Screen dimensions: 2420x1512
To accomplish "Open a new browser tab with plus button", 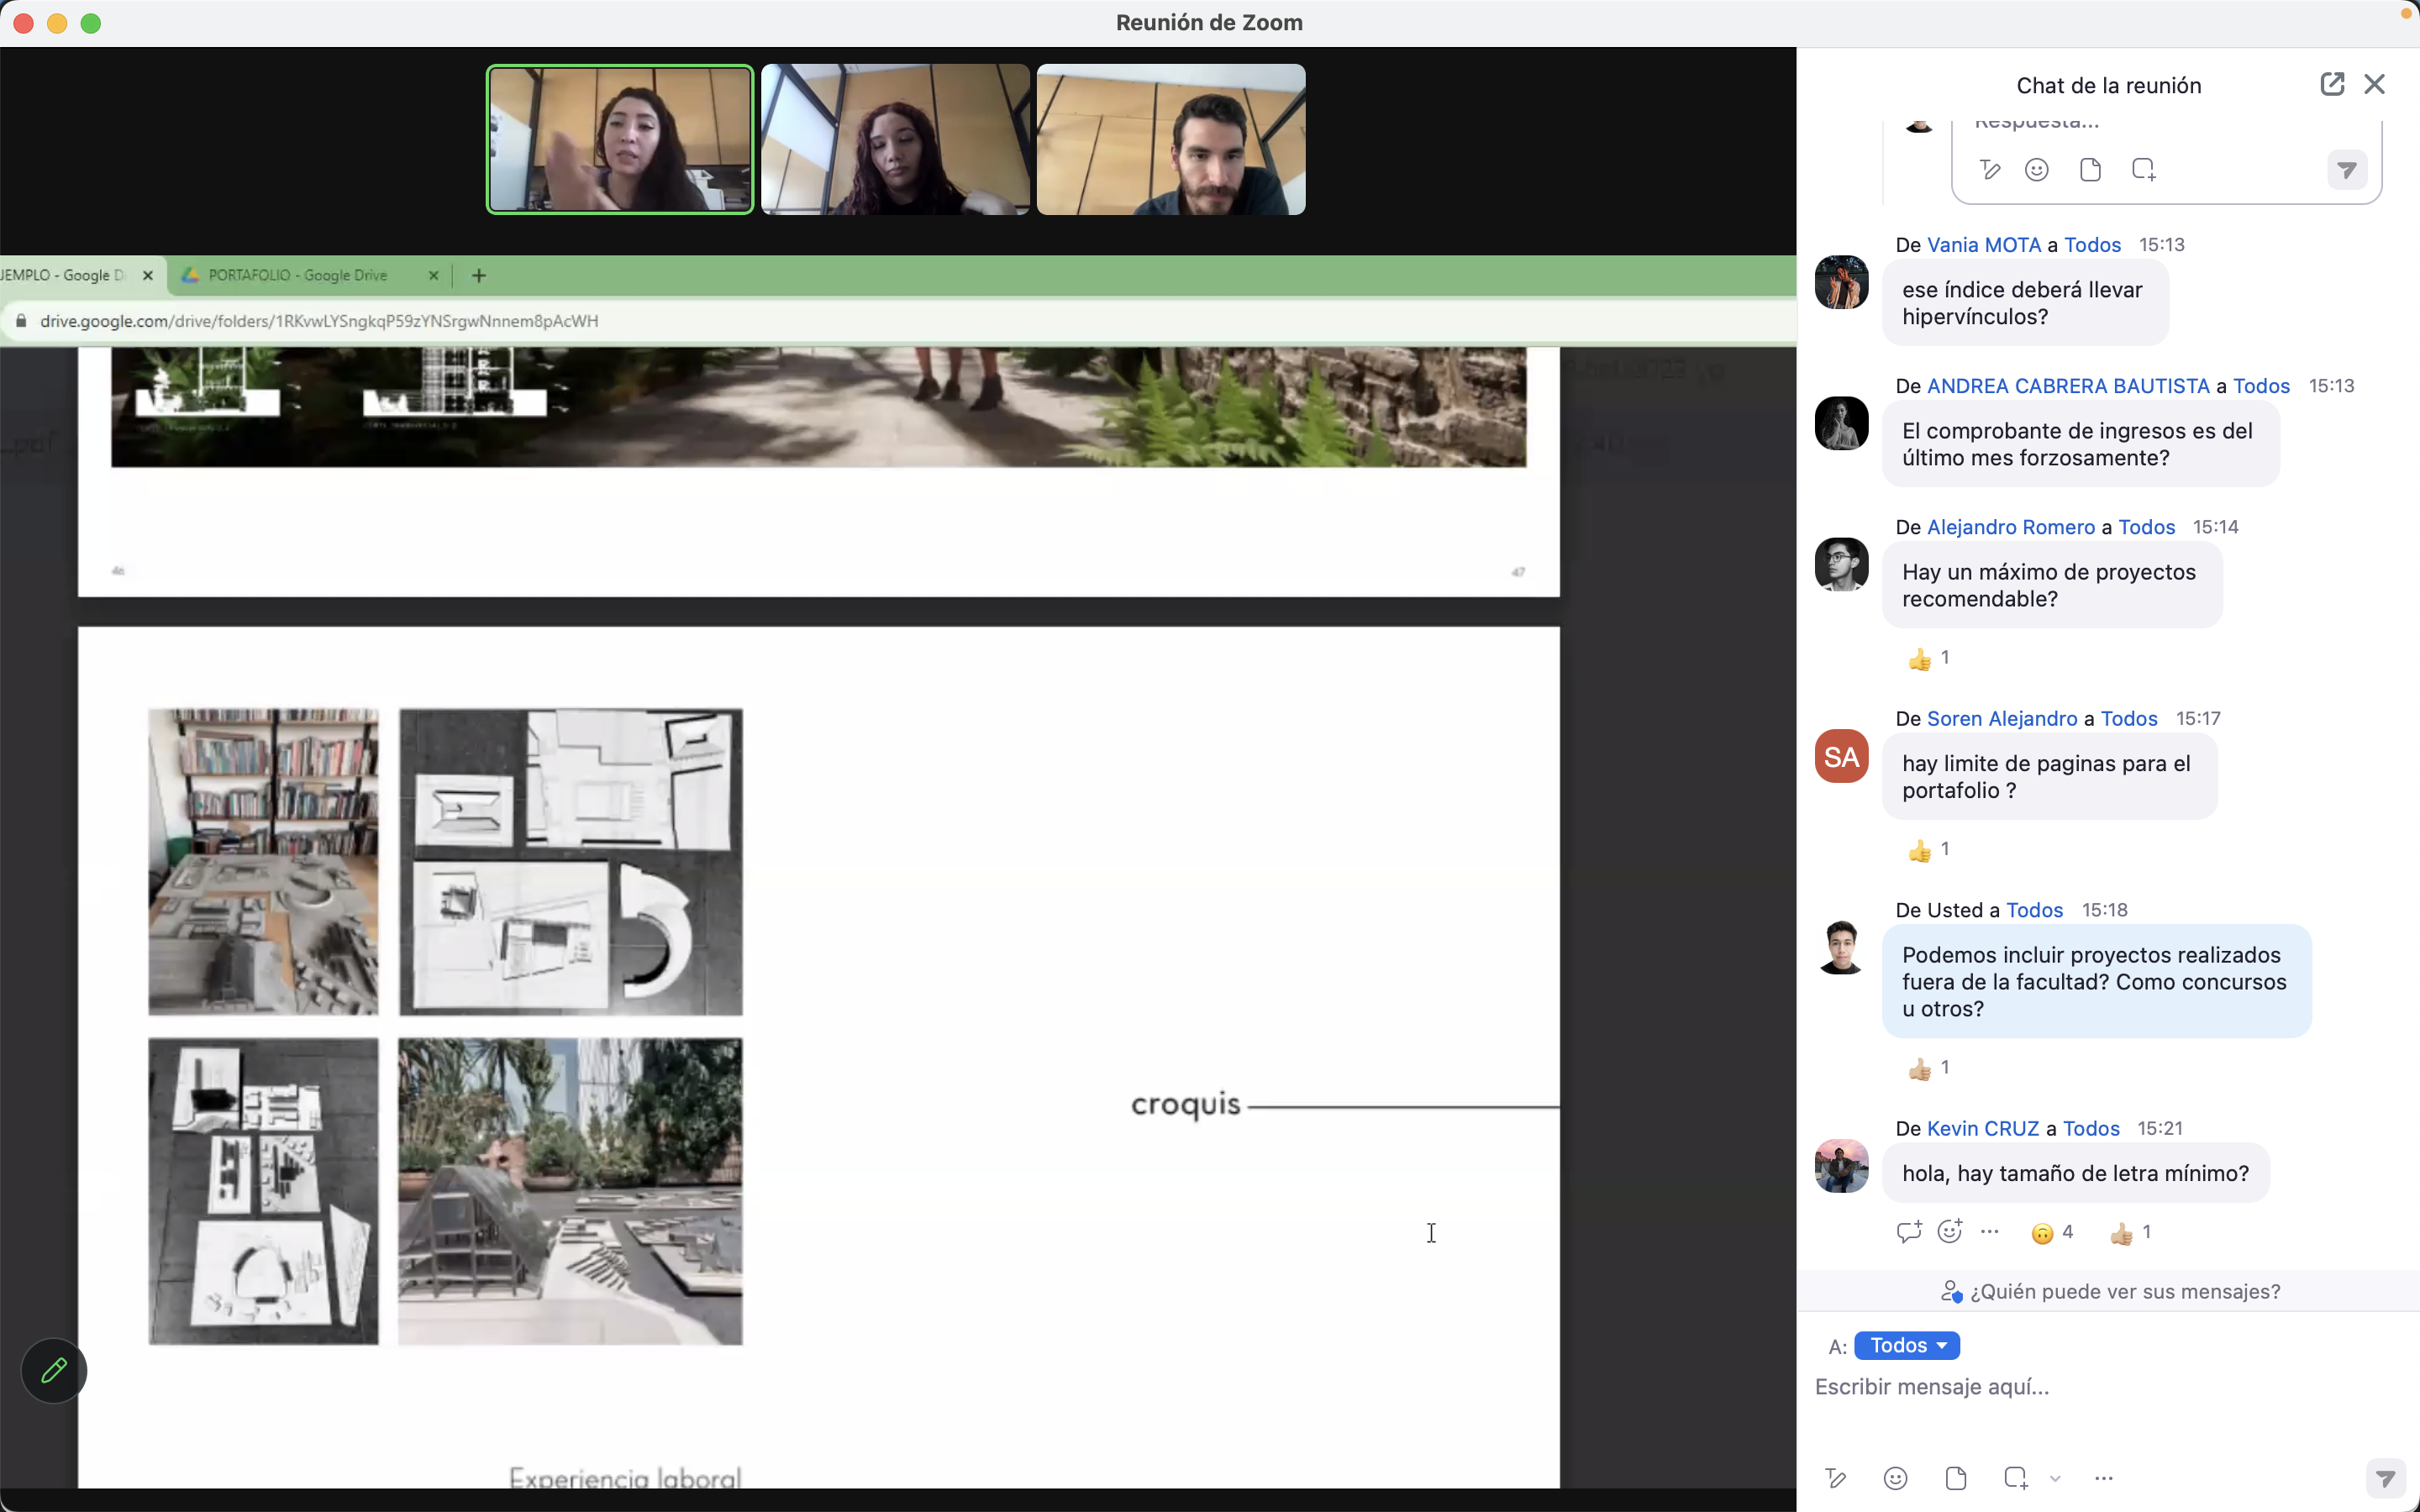I will [x=479, y=275].
